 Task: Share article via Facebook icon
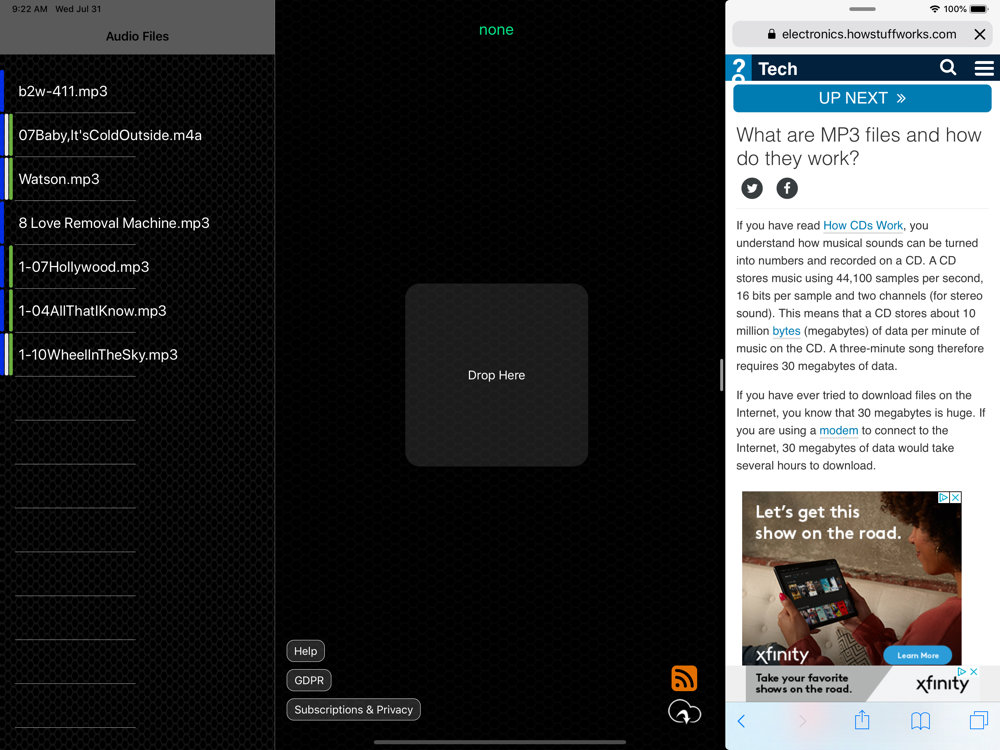point(787,188)
